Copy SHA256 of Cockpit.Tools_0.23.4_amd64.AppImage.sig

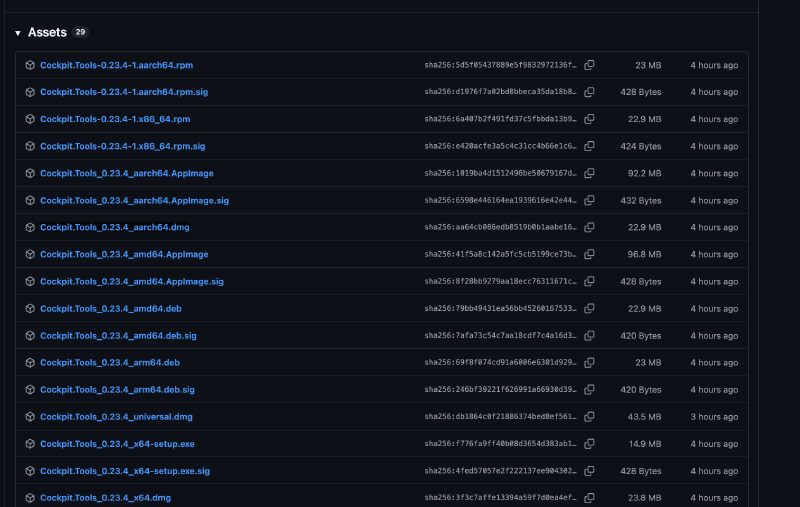[x=589, y=281]
